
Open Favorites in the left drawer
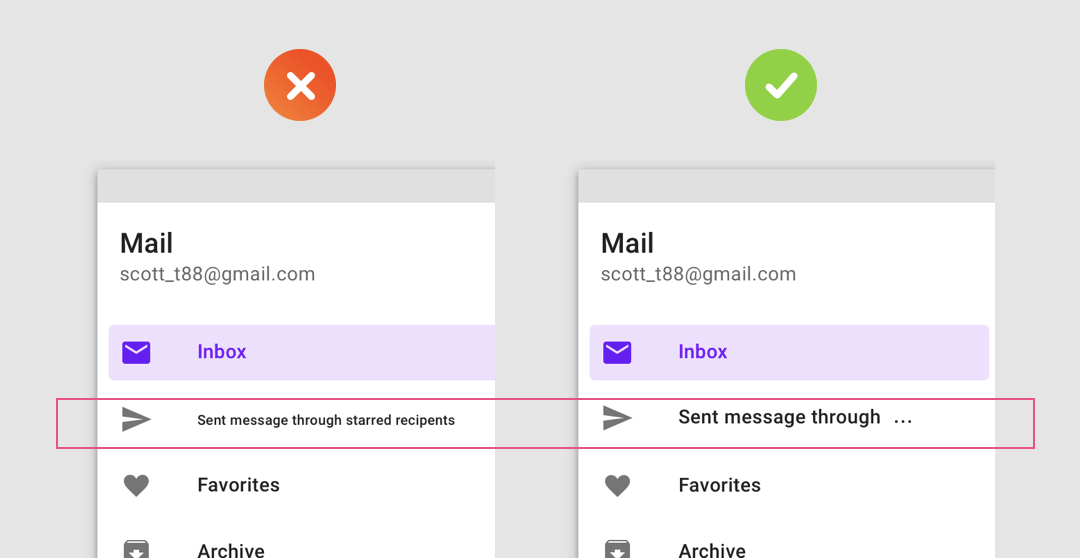coord(238,485)
